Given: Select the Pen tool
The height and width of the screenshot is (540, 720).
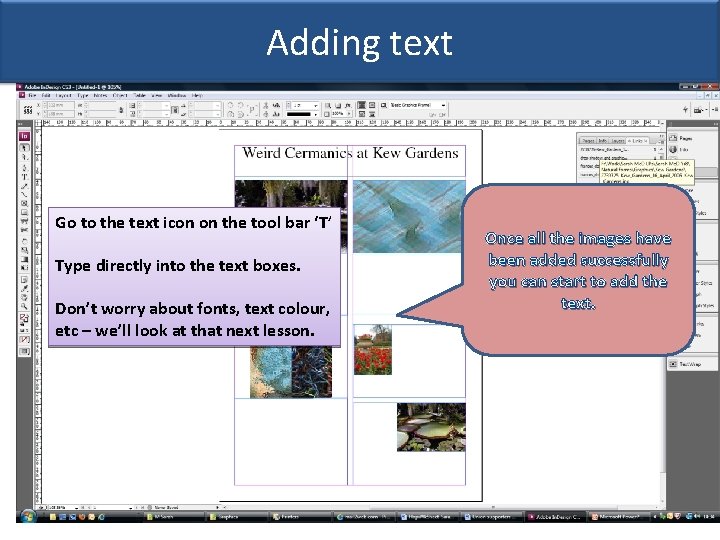Looking at the screenshot, I should (x=24, y=167).
